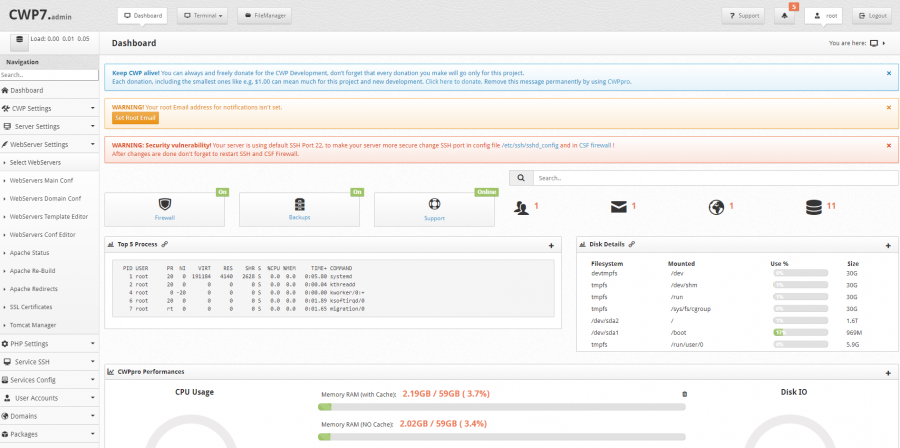Focus the navigation Search field

[x=49, y=75]
